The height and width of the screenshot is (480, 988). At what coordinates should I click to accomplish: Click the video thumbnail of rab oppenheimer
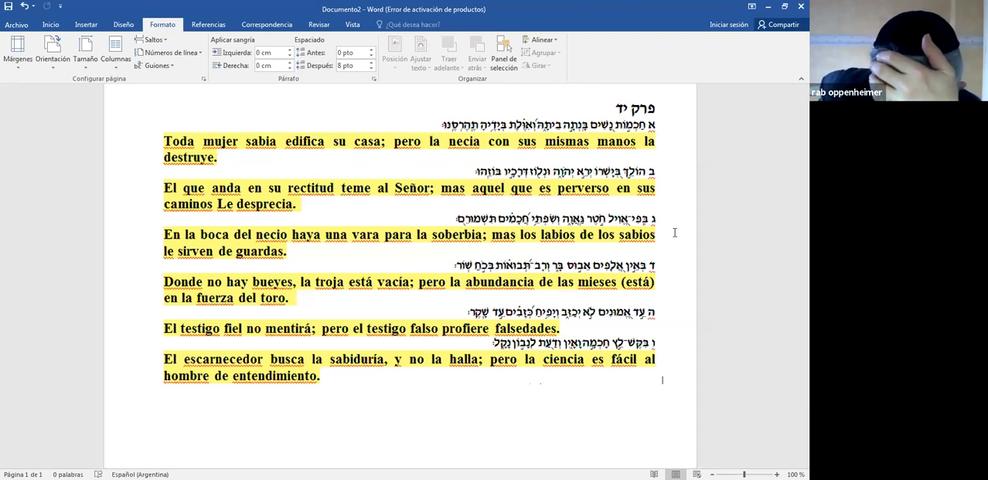click(x=899, y=50)
